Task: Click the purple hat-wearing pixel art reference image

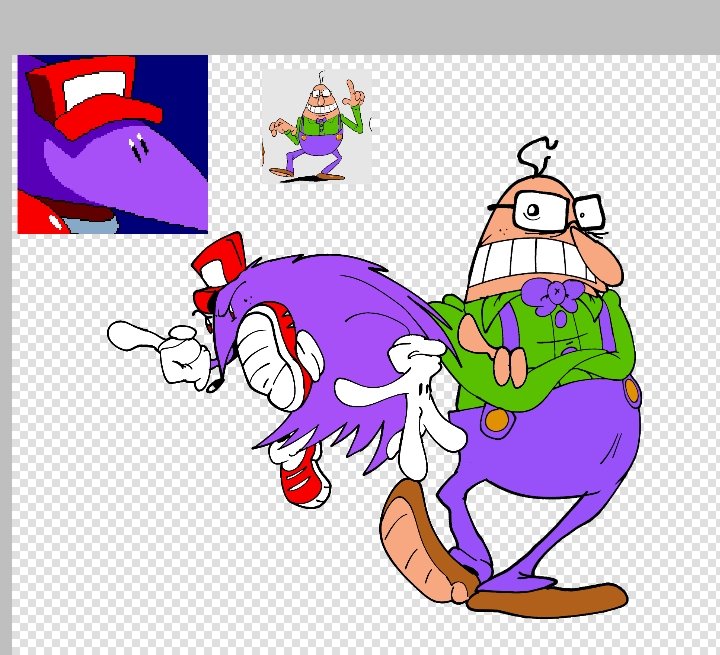Action: click(x=112, y=144)
